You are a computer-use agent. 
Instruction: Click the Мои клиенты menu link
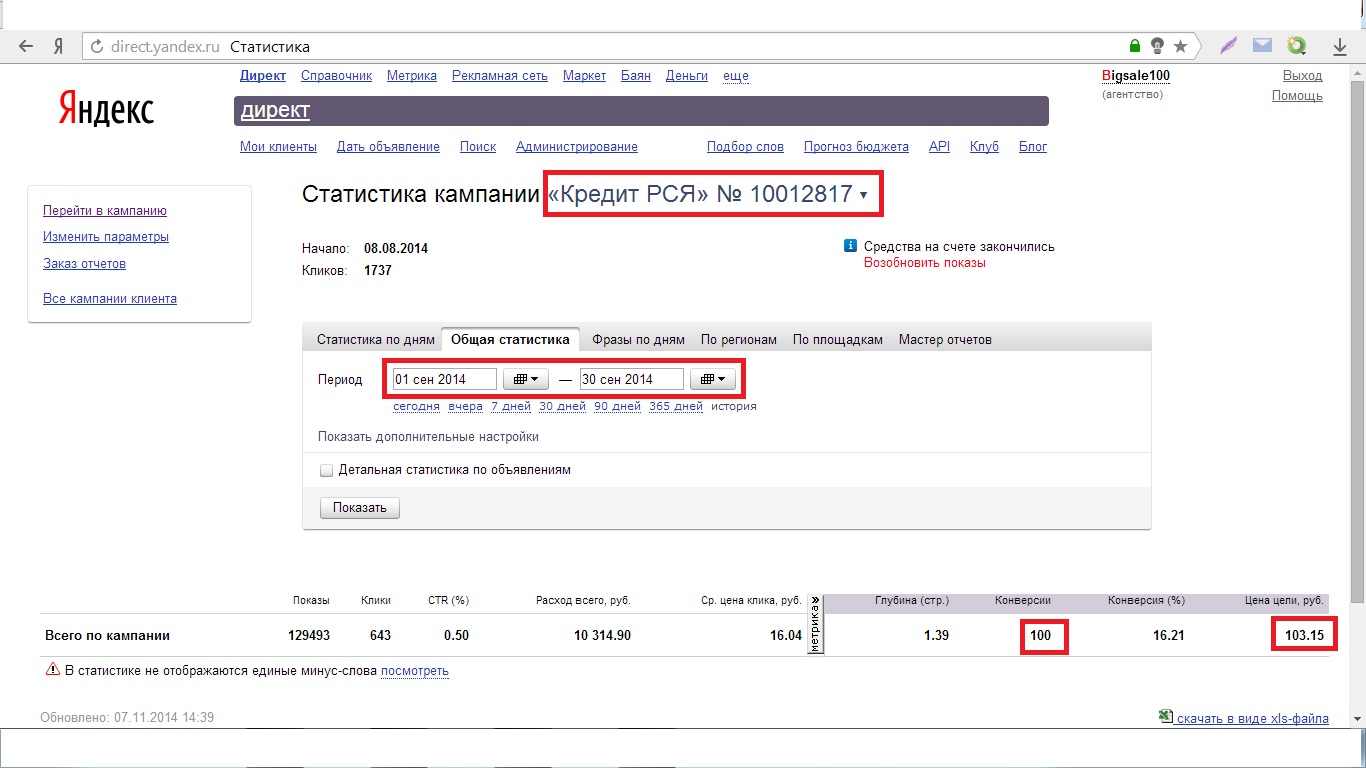[x=278, y=146]
